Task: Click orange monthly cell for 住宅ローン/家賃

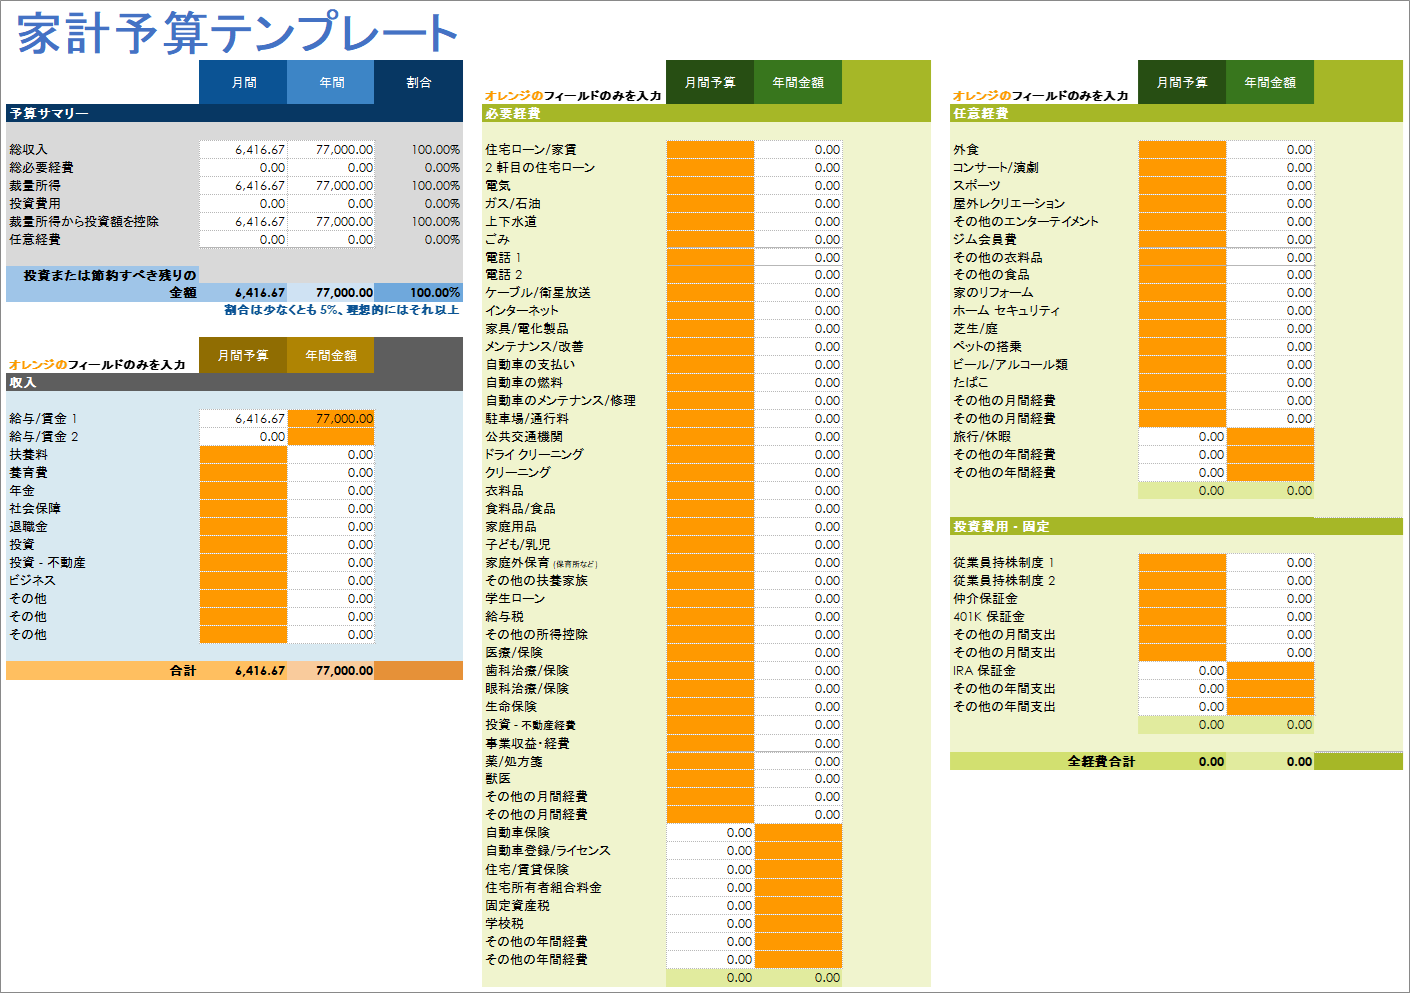Action: tap(710, 149)
